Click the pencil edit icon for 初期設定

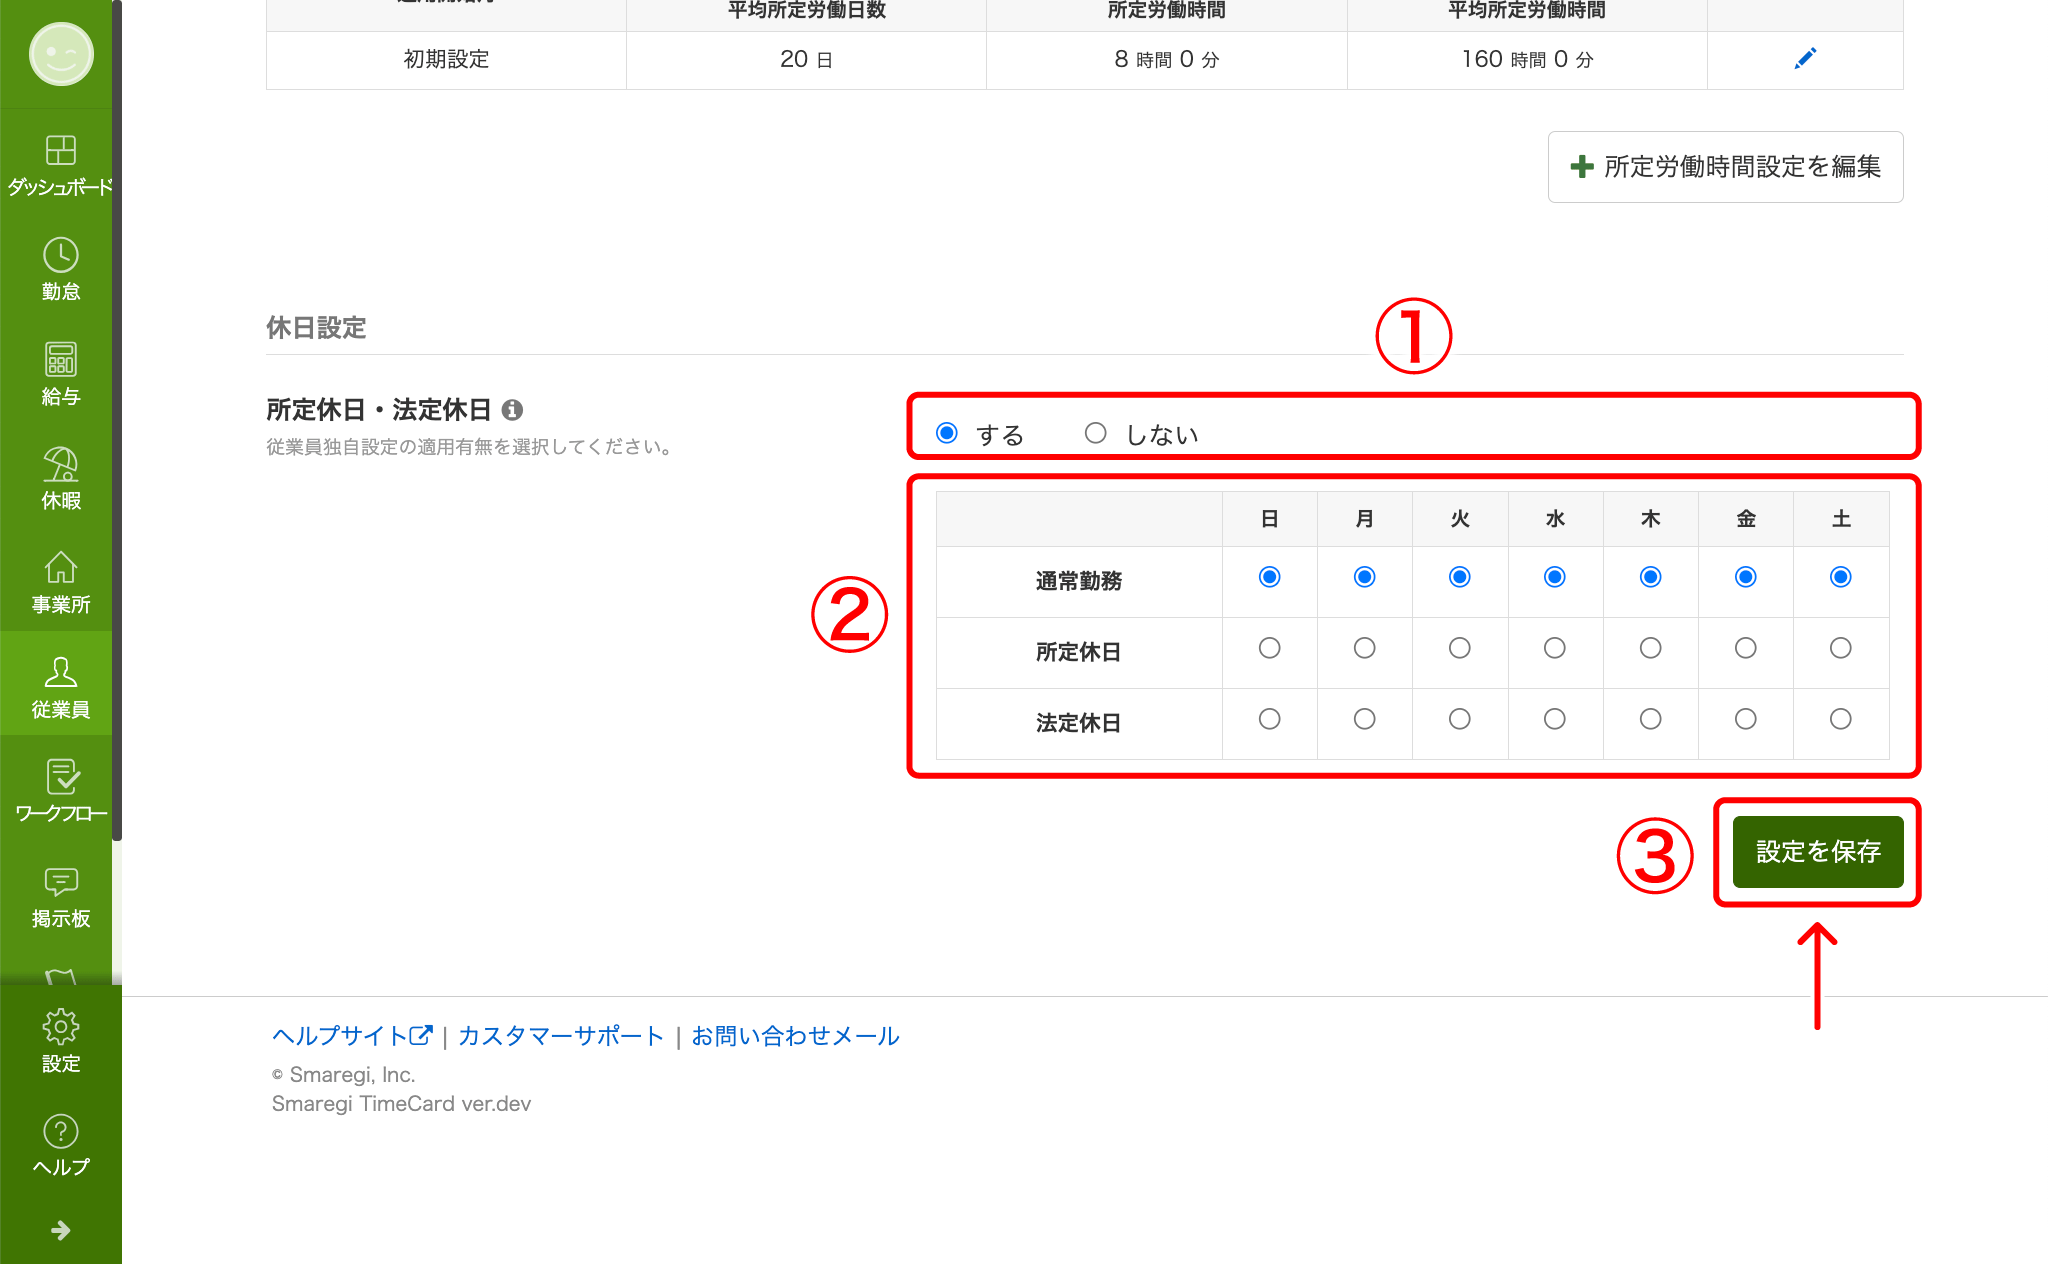(1804, 59)
